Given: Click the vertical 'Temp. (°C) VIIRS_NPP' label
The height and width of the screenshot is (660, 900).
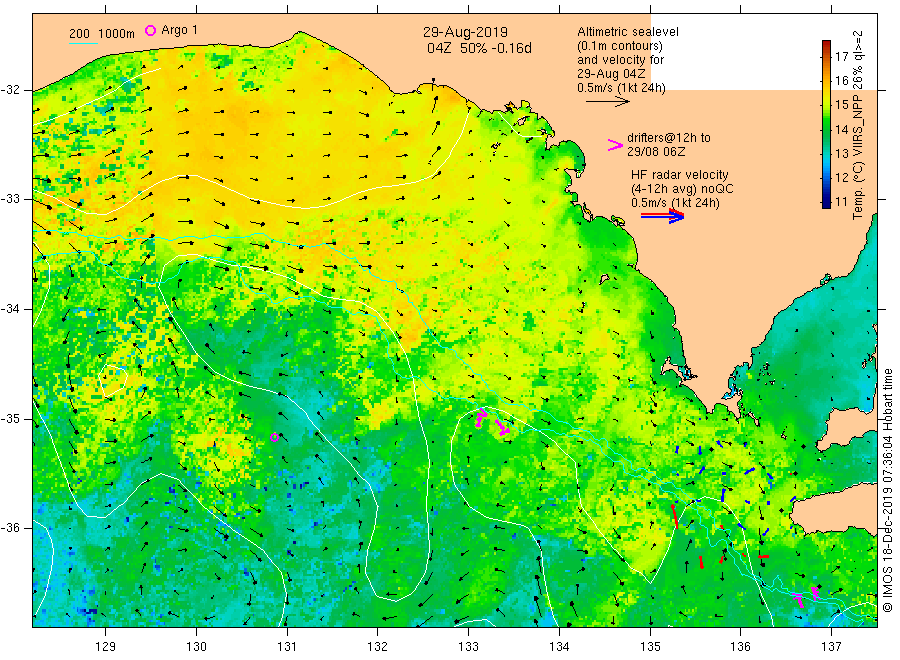Looking at the screenshot, I should click(858, 155).
